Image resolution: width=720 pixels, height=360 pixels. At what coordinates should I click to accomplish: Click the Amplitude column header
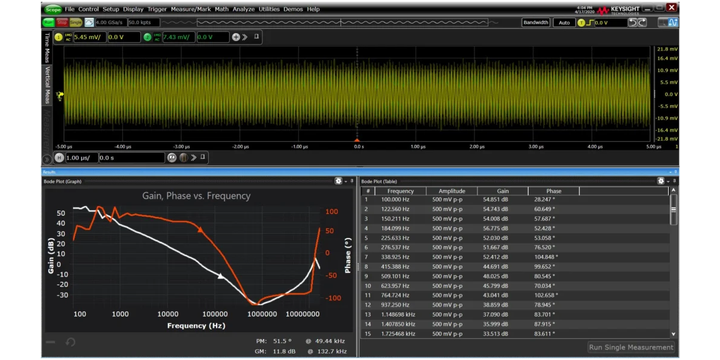pos(452,191)
